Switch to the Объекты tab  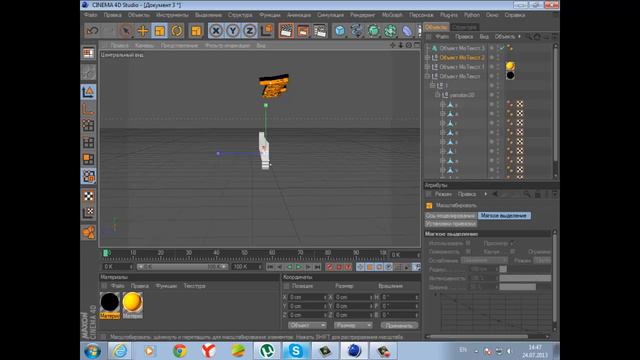436,27
